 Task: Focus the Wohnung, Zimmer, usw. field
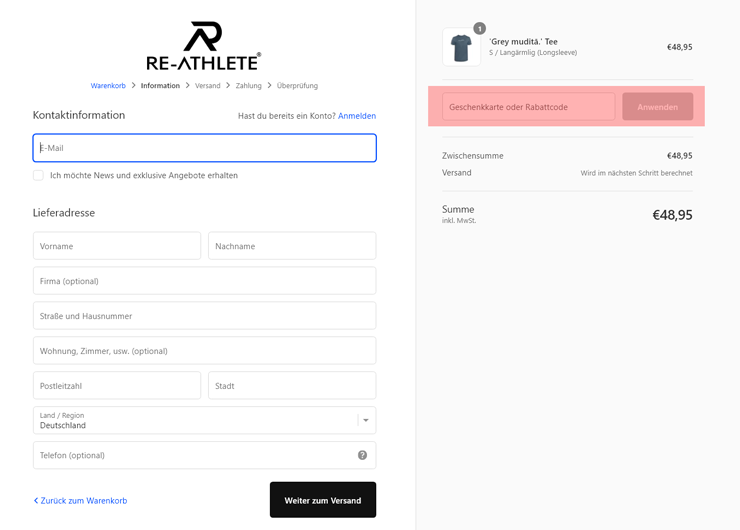204,351
